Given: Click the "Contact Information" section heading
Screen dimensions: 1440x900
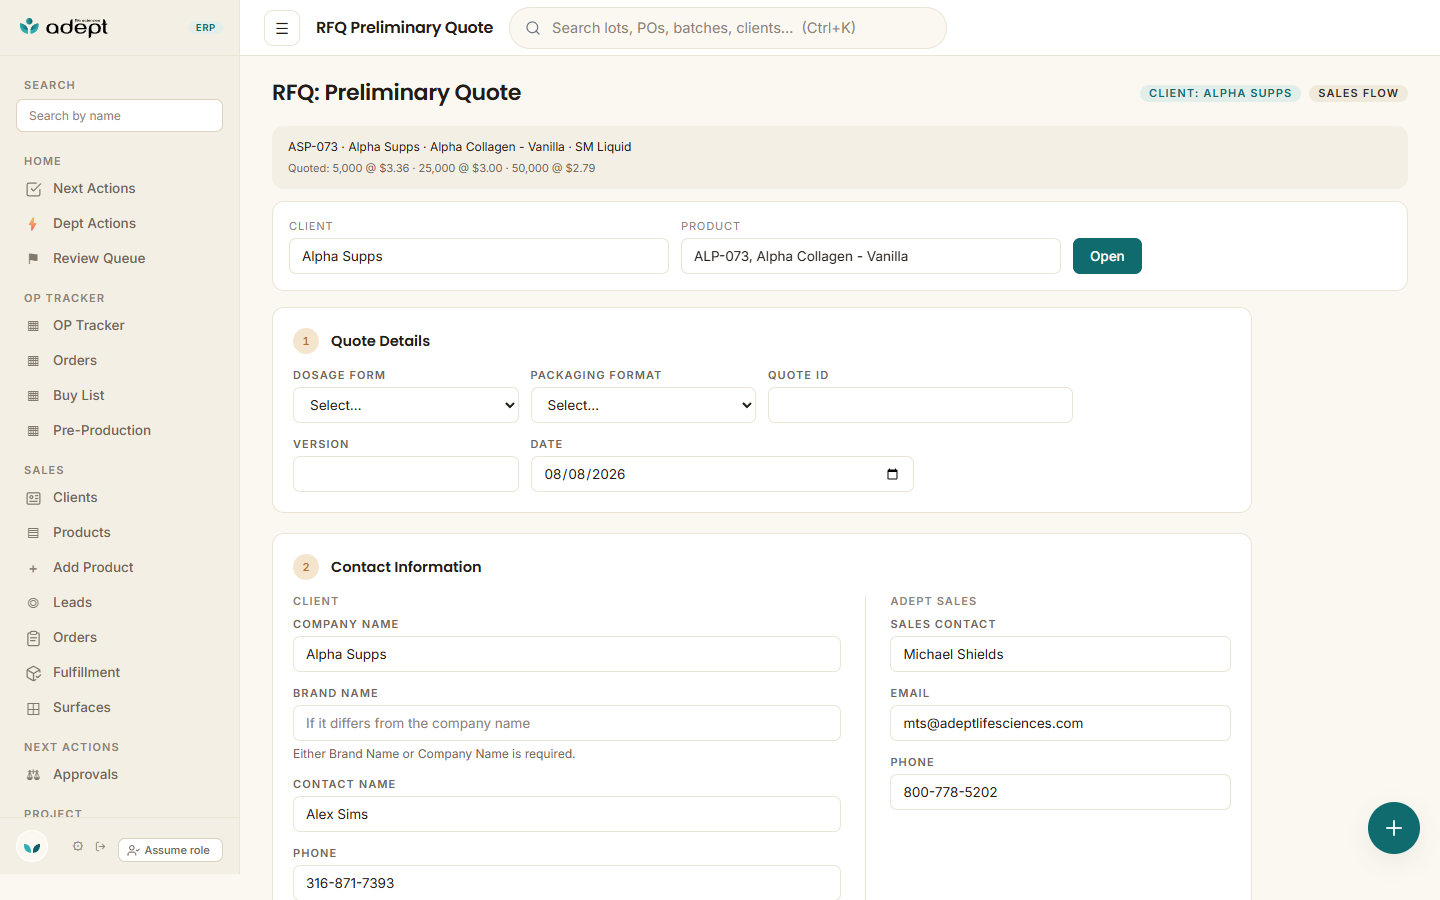Looking at the screenshot, I should tap(406, 567).
